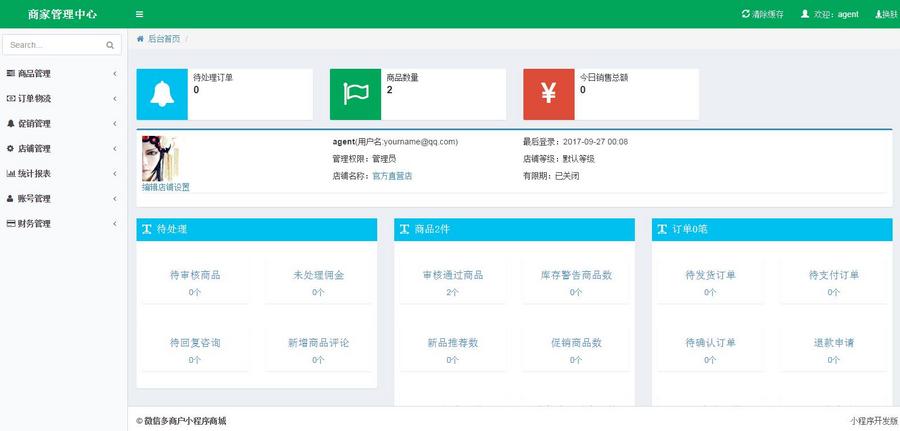Screen dimensions: 900x431
Task: Open 待发货订单 card
Action: pos(711,281)
